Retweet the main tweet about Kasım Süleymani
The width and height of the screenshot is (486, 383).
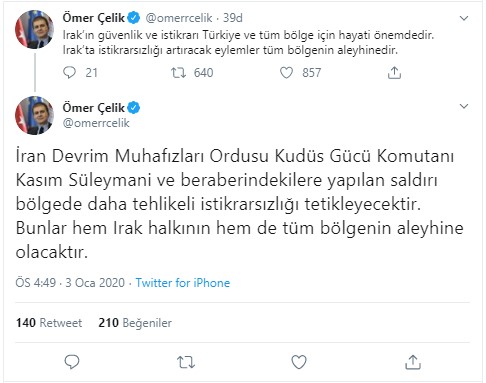tap(186, 362)
